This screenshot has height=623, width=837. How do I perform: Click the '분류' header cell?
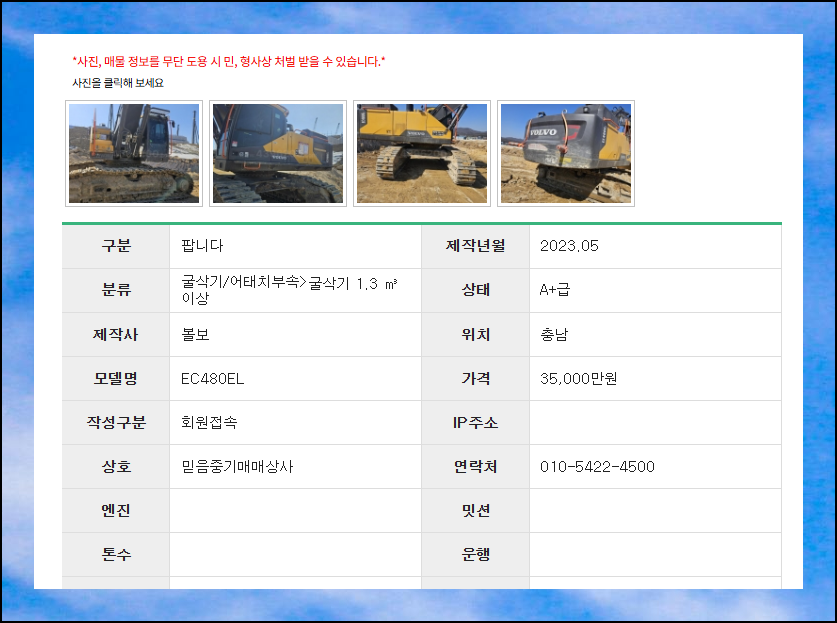116,290
